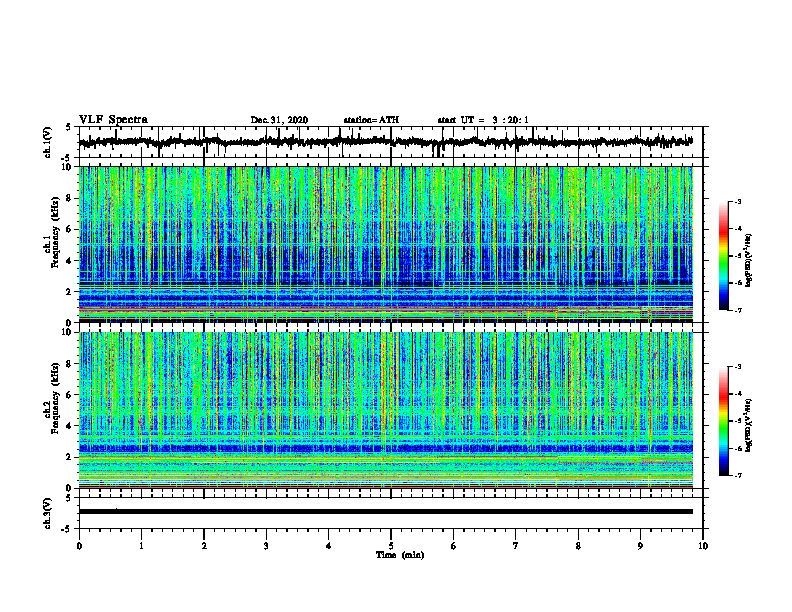Click the time axis tick label "0"
This screenshot has height=612, width=792.
pos(79,546)
